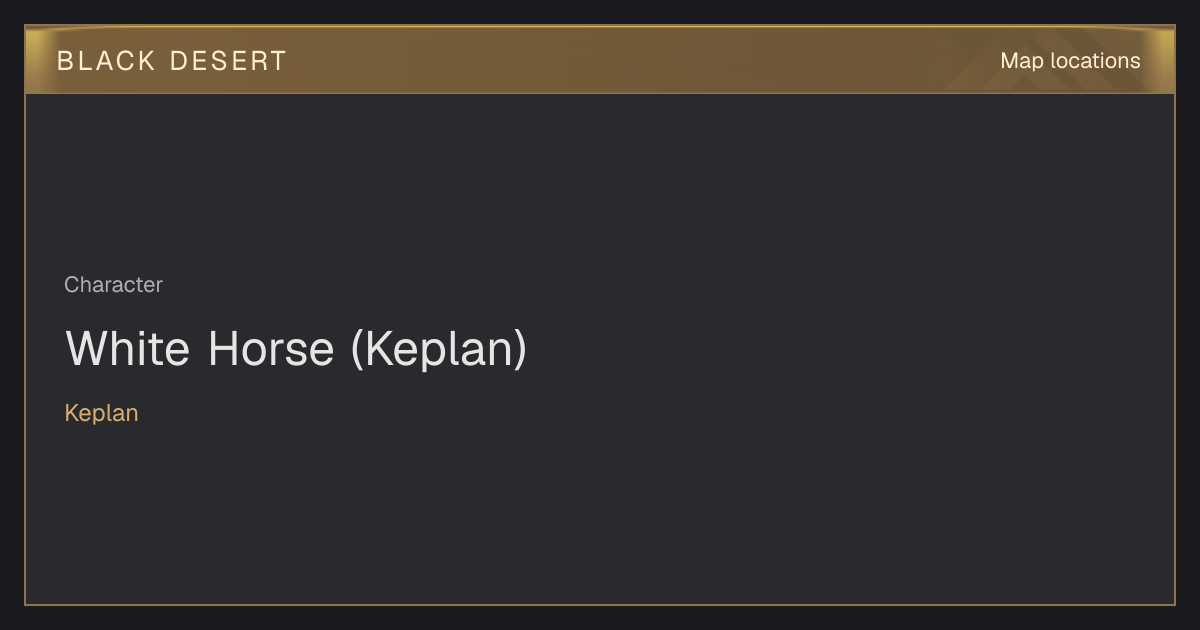This screenshot has width=1200, height=630.
Task: Click the word BLACK in the header
Action: [x=106, y=61]
